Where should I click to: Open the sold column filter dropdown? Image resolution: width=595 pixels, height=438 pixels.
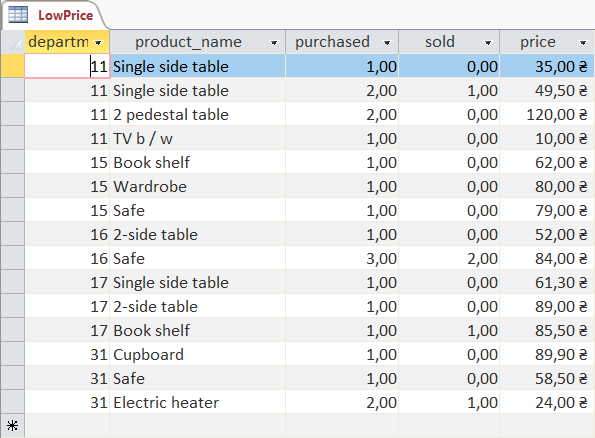(488, 43)
